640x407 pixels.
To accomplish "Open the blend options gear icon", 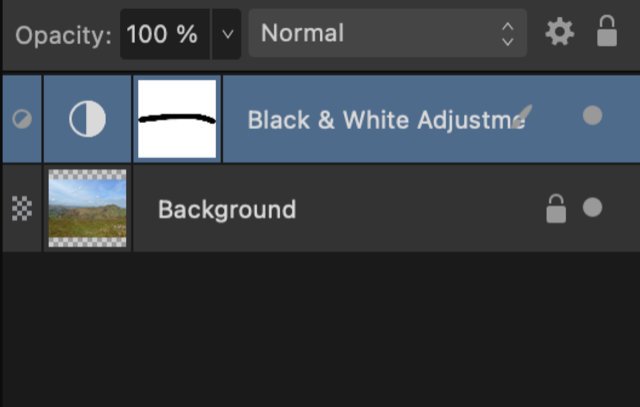I will pos(560,33).
